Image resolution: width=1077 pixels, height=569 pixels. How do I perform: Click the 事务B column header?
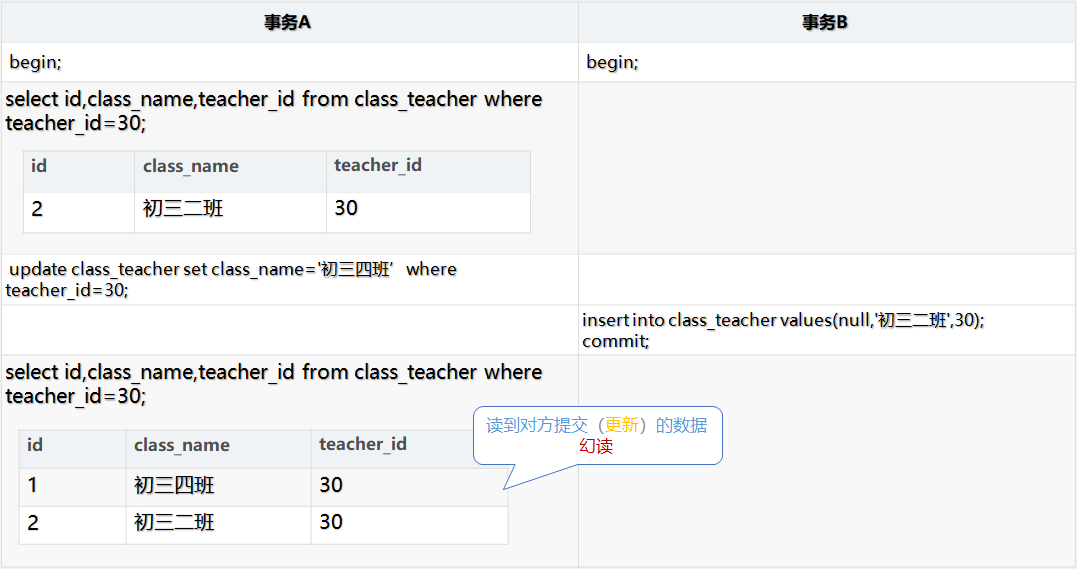[x=825, y=22]
